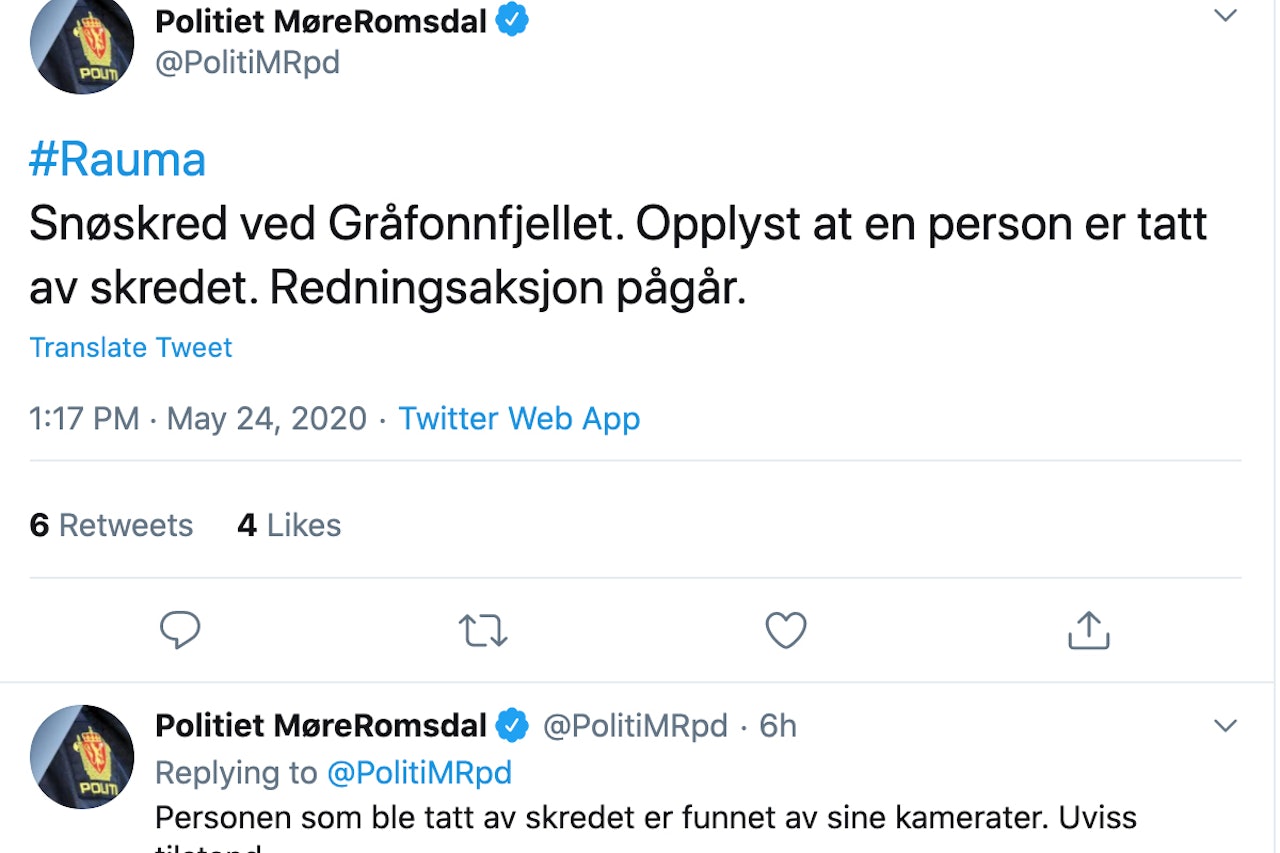Like the tweet using the heart icon
This screenshot has height=853, width=1280.
[x=785, y=630]
